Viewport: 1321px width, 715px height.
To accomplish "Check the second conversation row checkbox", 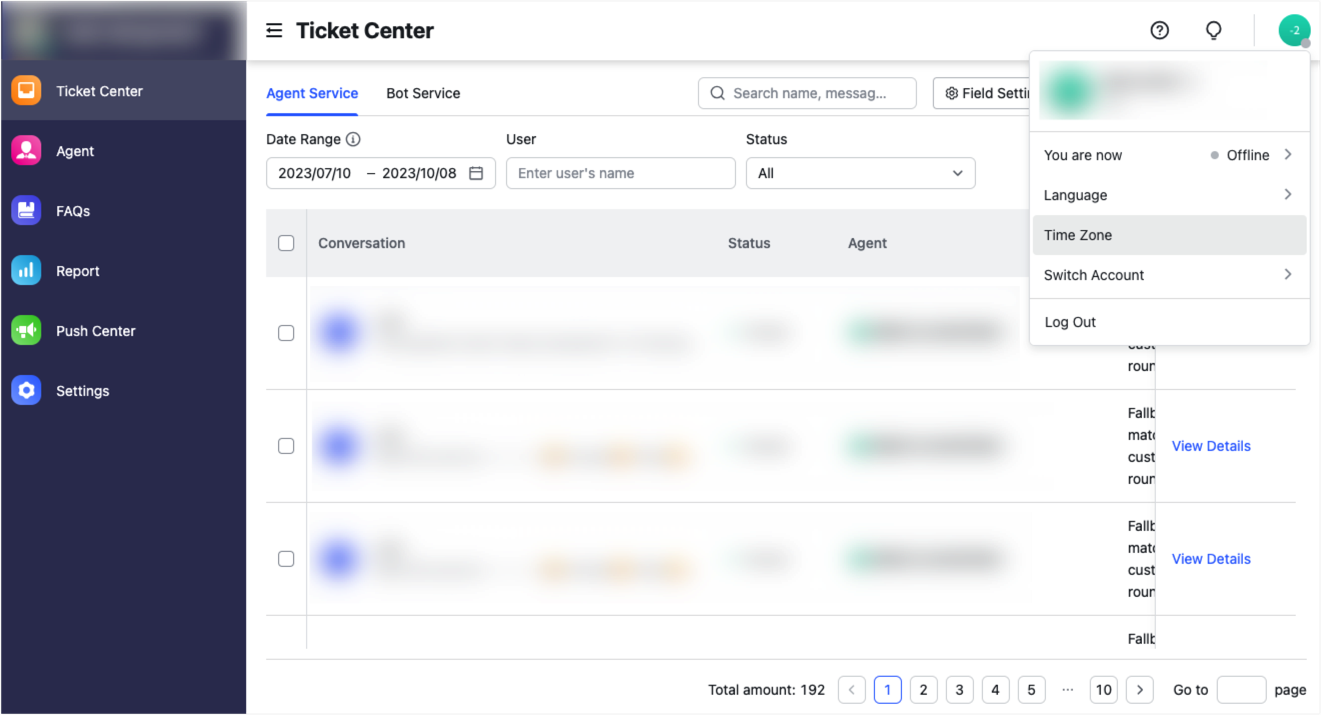I will 286,446.
